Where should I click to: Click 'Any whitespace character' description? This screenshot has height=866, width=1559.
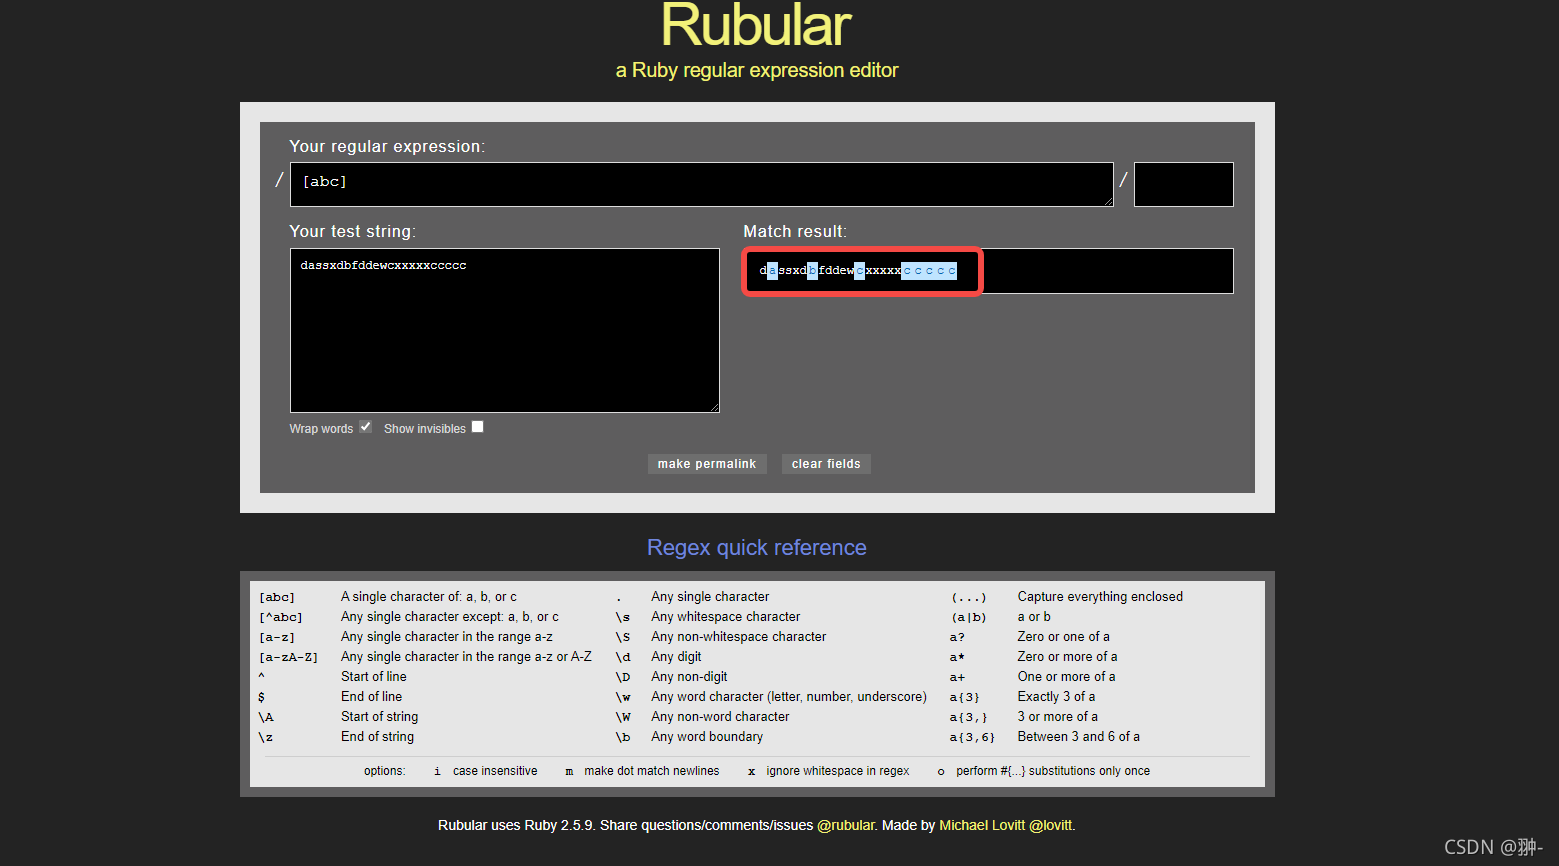point(726,617)
